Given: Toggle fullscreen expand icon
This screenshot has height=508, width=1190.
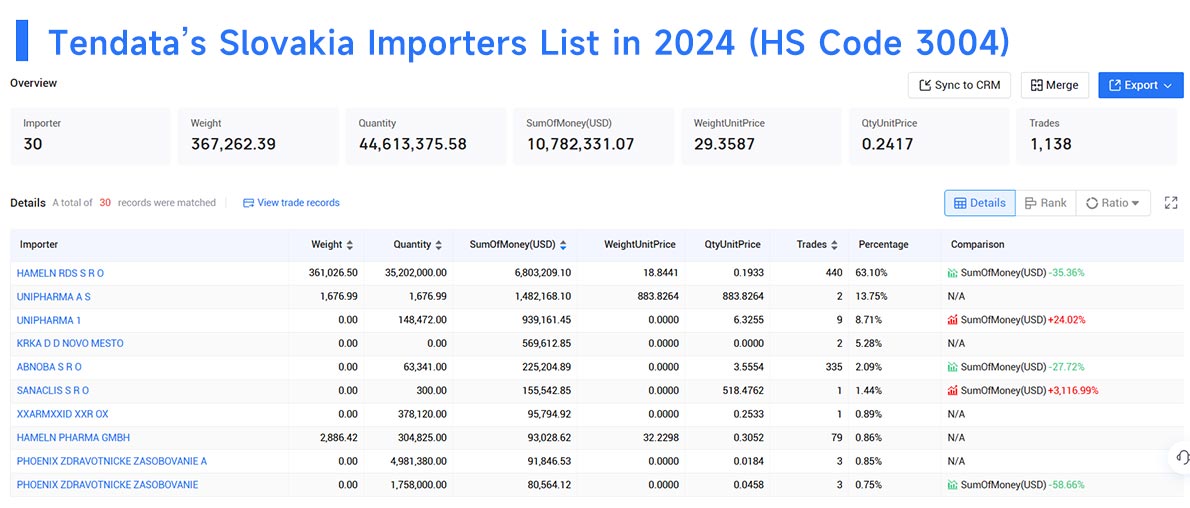Looking at the screenshot, I should pyautogui.click(x=1171, y=203).
